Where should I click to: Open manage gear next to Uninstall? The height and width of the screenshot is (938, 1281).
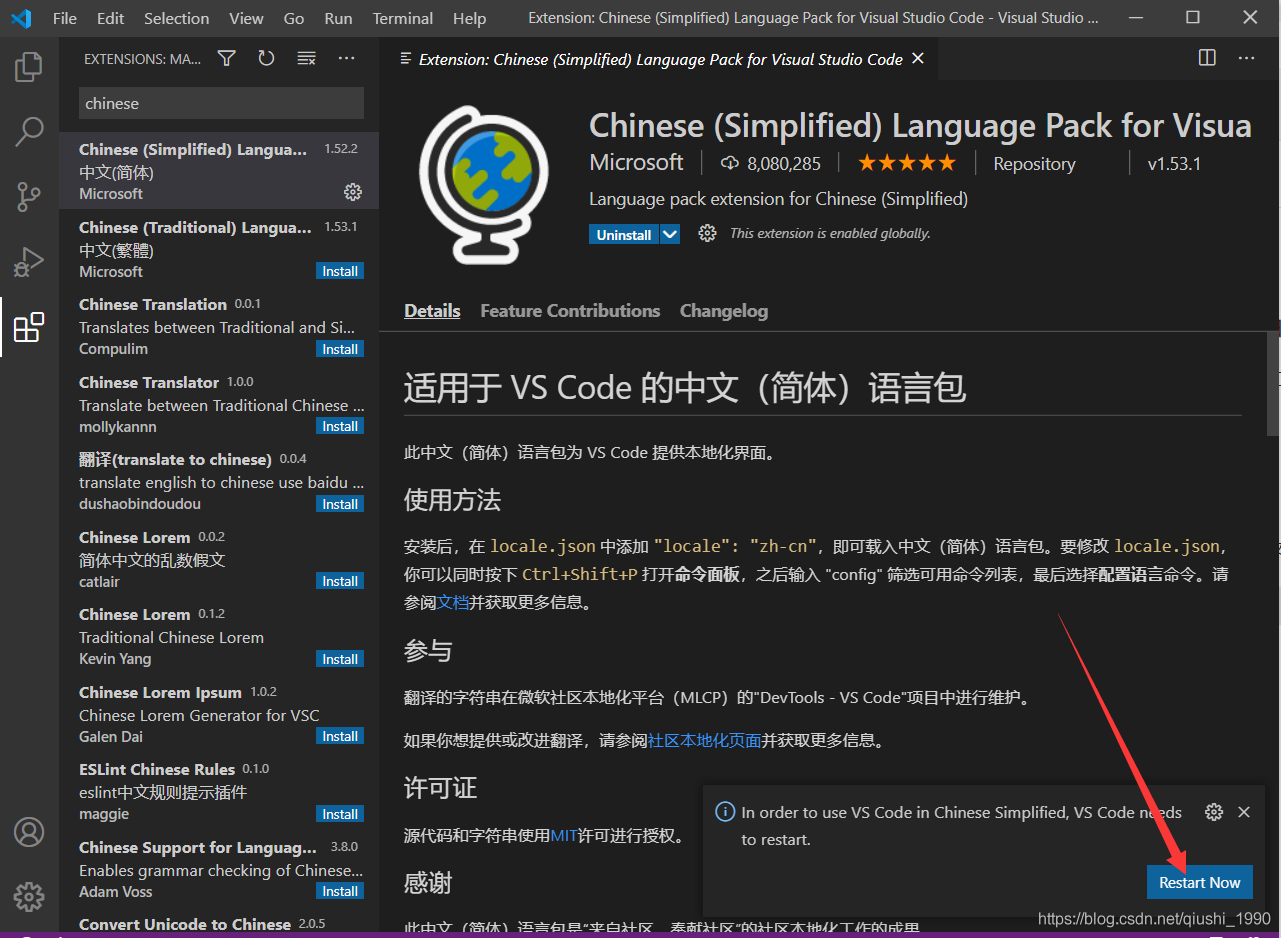[707, 233]
